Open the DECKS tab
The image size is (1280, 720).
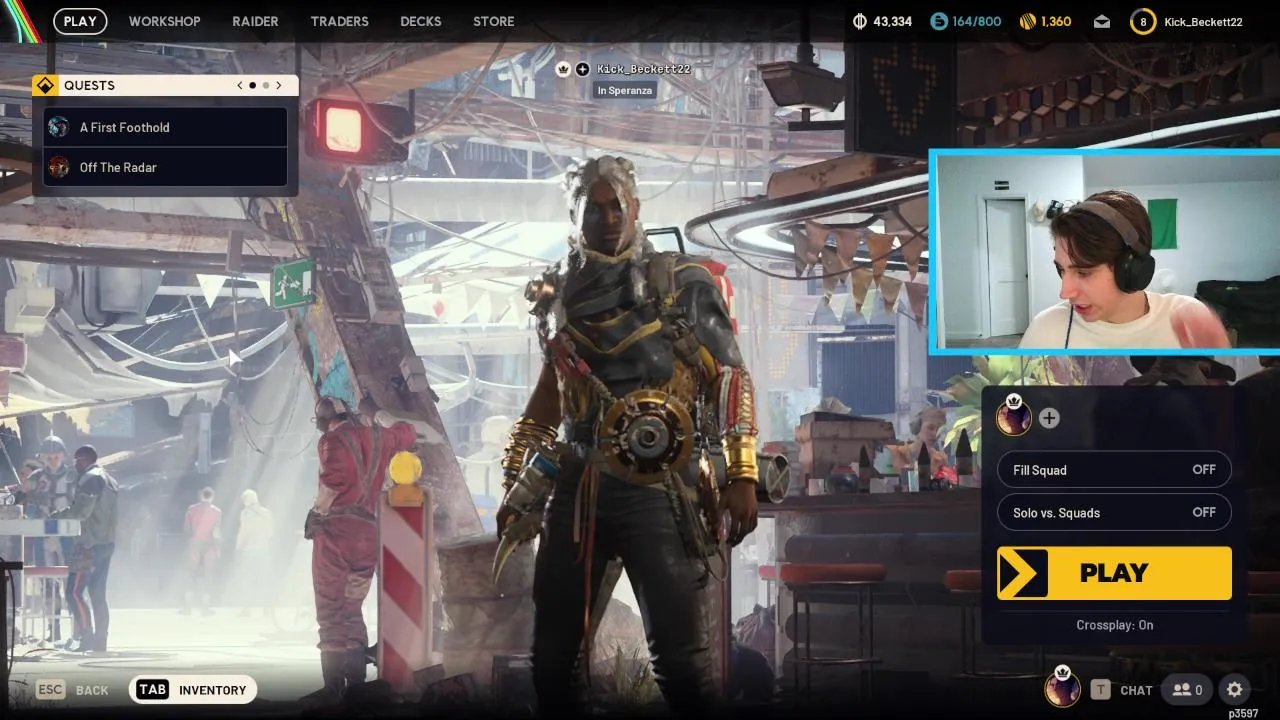pyautogui.click(x=420, y=21)
